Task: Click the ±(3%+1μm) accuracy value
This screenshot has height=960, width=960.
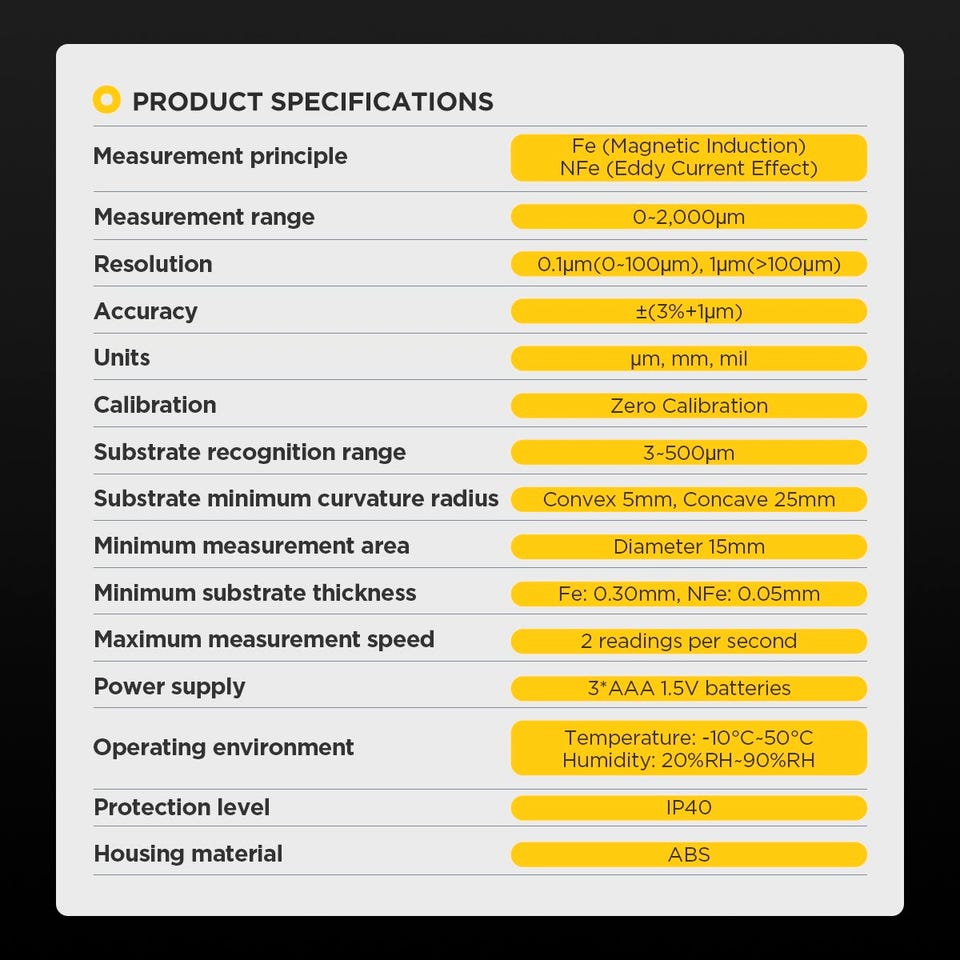Action: (x=689, y=311)
